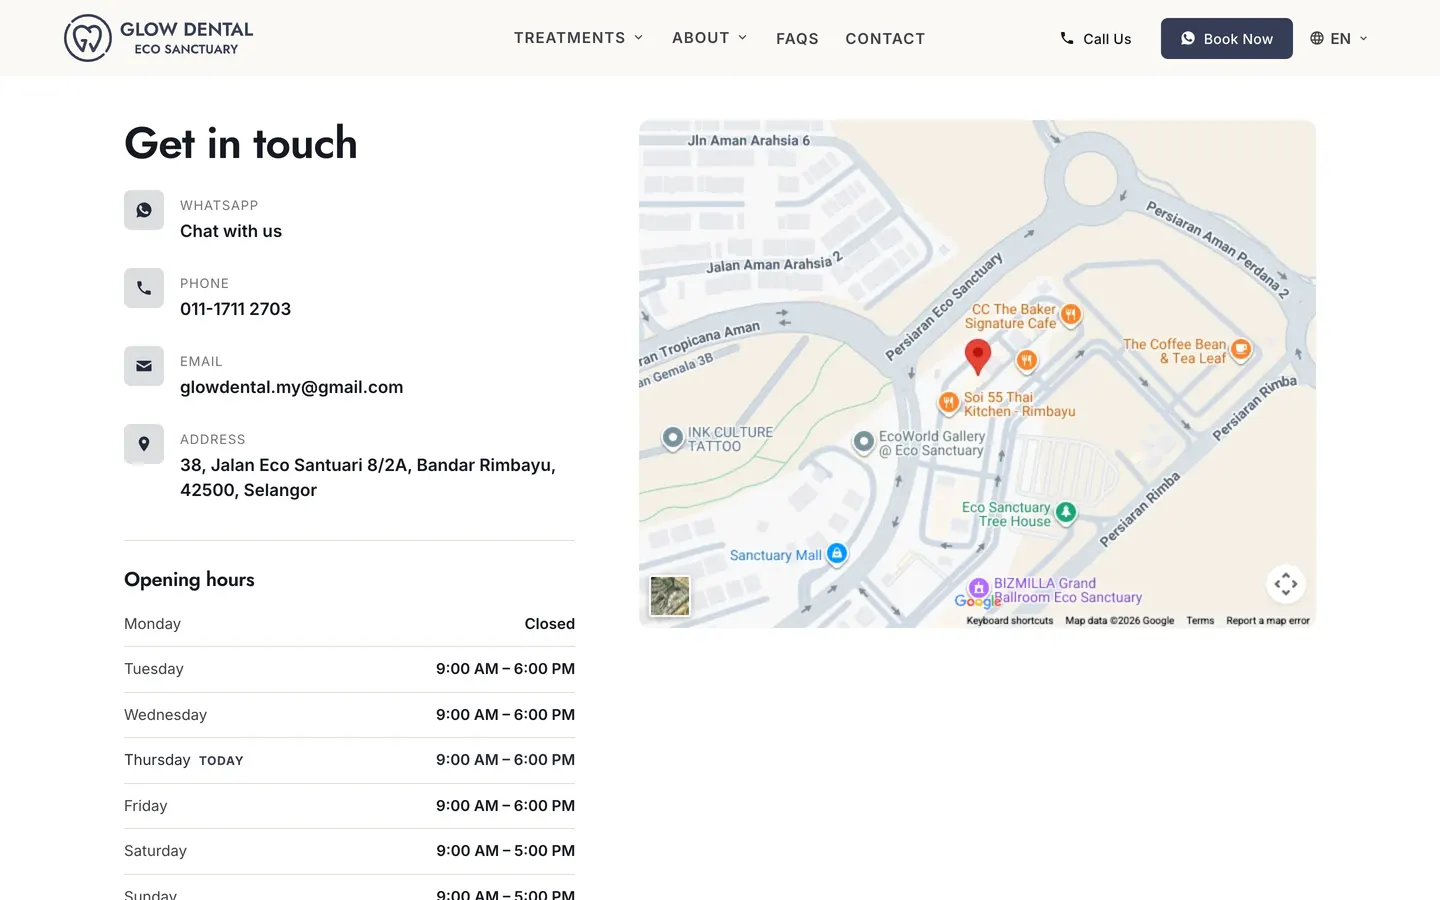Open map camera controls button
This screenshot has height=900, width=1440.
1286,584
